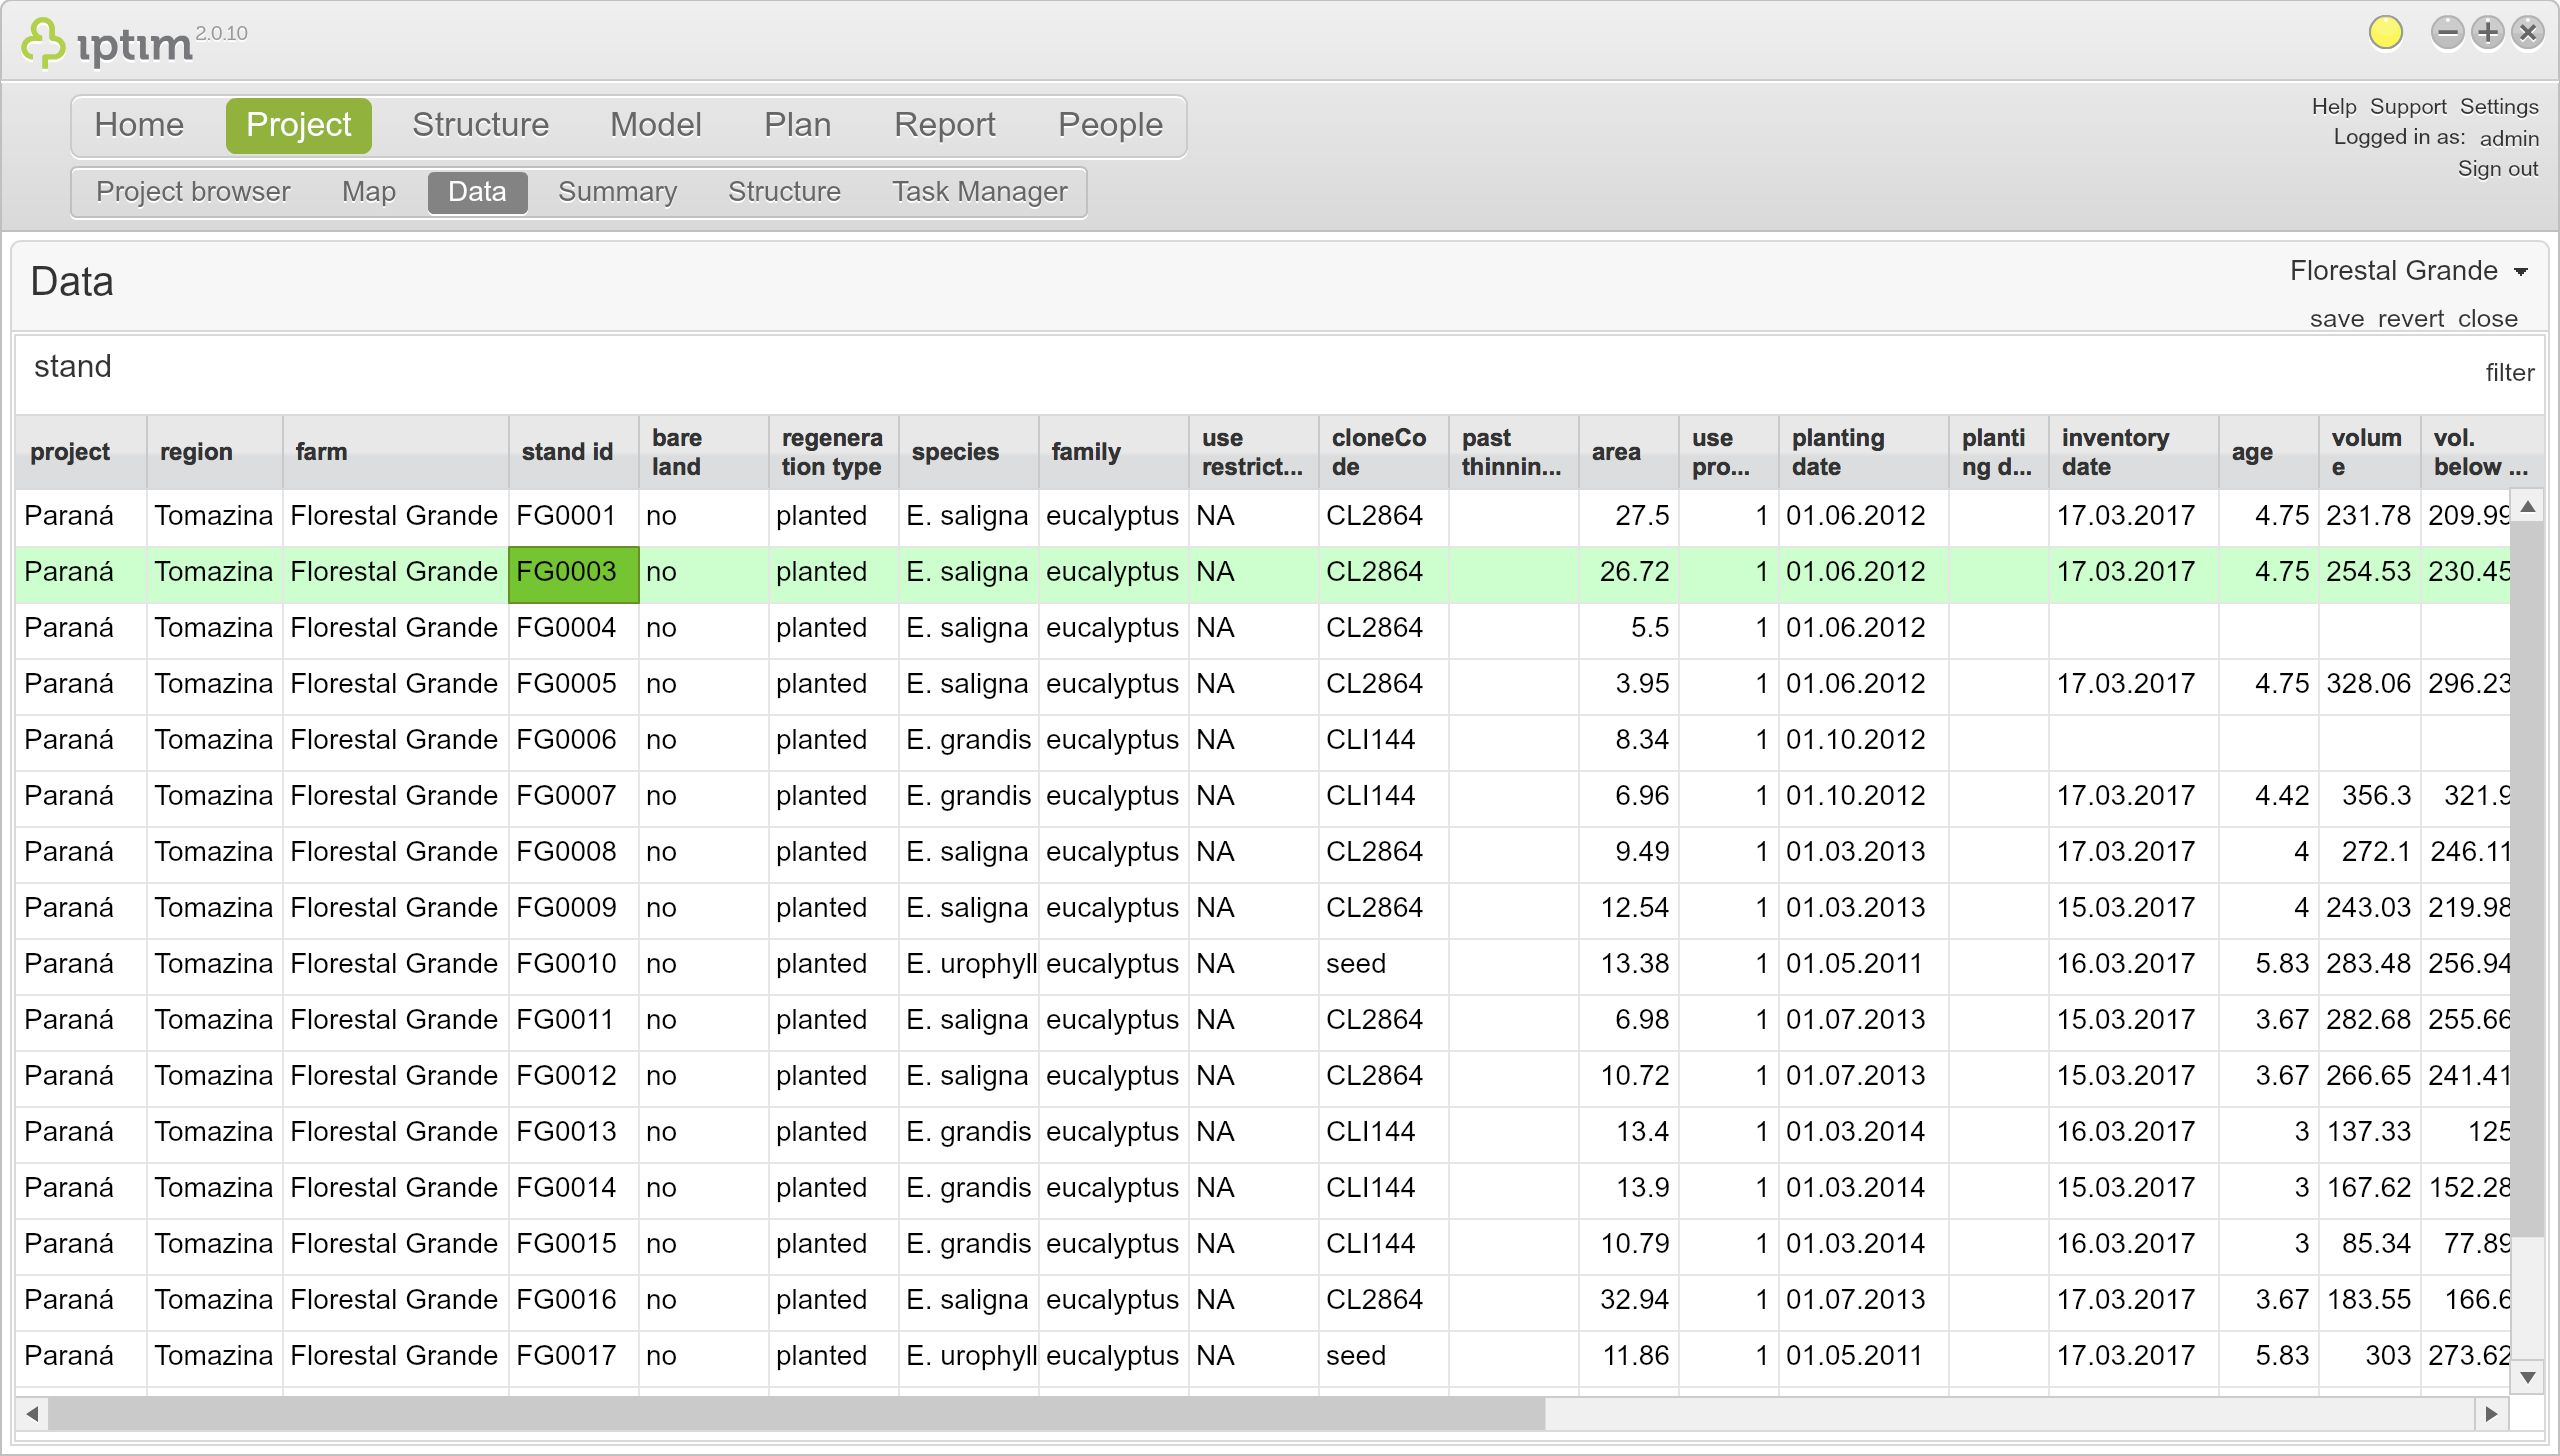Screen dimensions: 2560x1456
Task: Select the stand id cell FG0003
Action: 573,573
